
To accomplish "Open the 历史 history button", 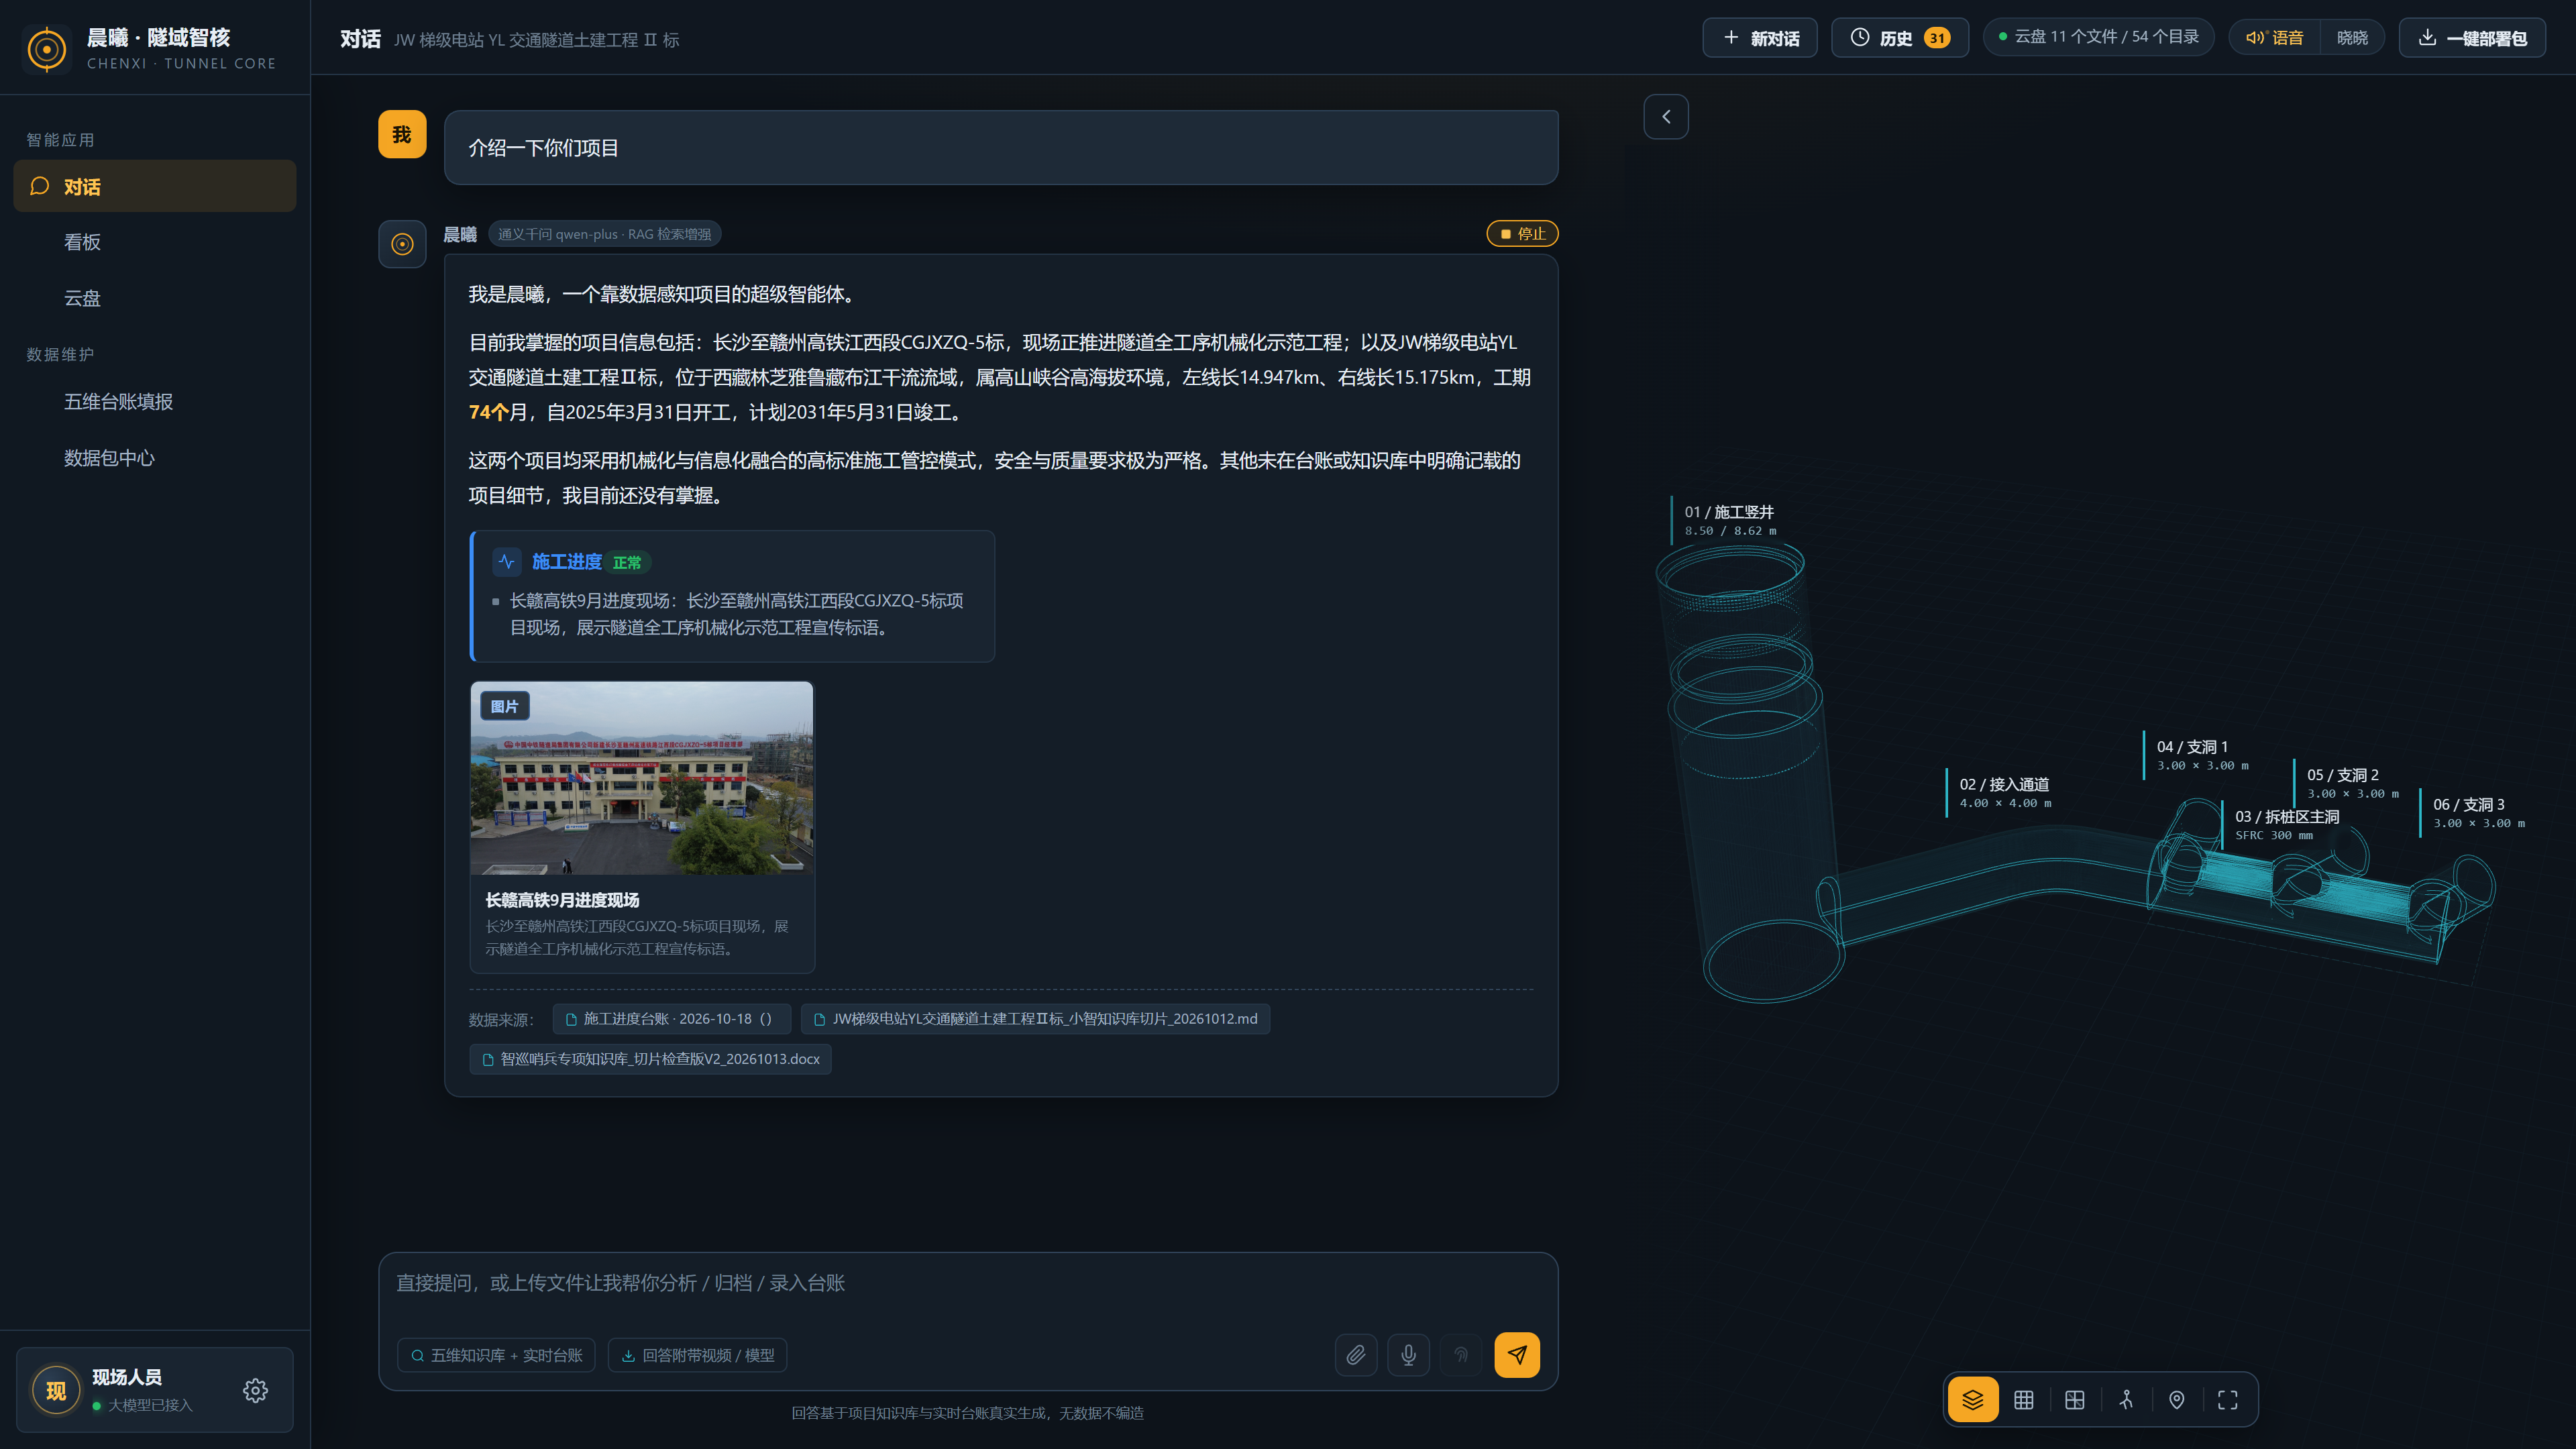I will pyautogui.click(x=1900, y=38).
